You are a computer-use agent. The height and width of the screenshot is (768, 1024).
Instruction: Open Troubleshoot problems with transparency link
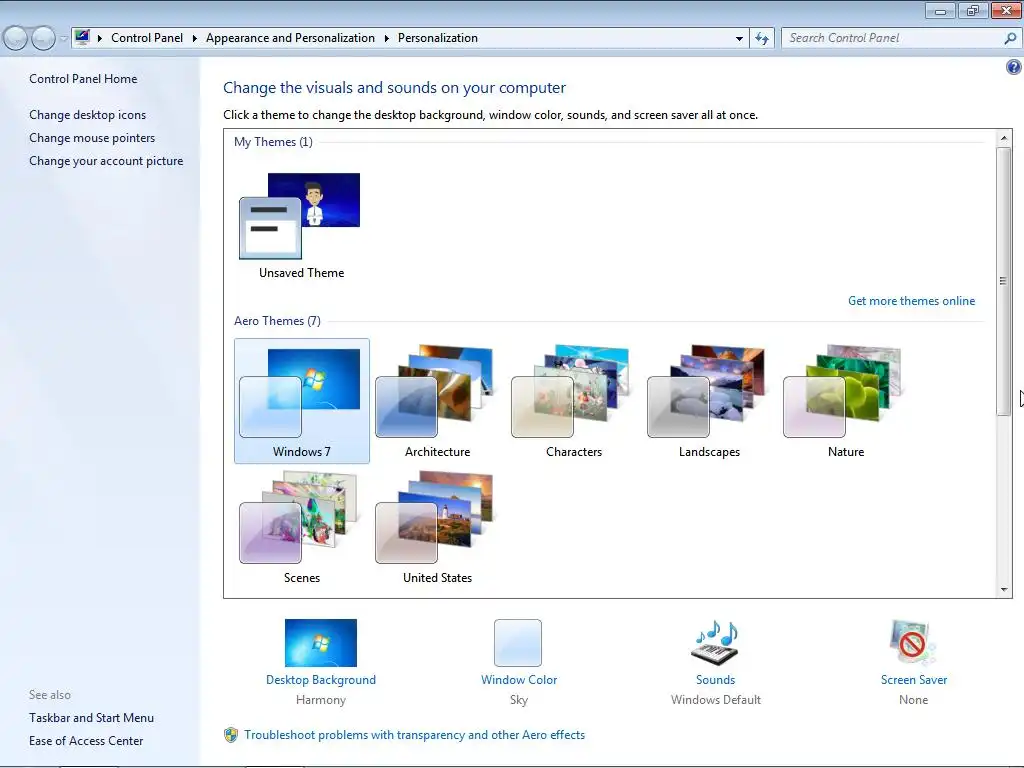414,735
